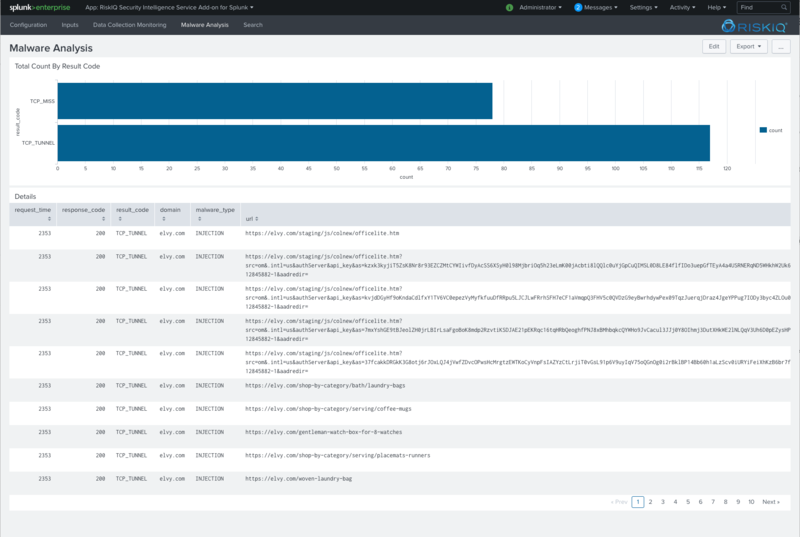Click the first officelite.htm URL cell
This screenshot has height=537, width=800.
(322, 233)
